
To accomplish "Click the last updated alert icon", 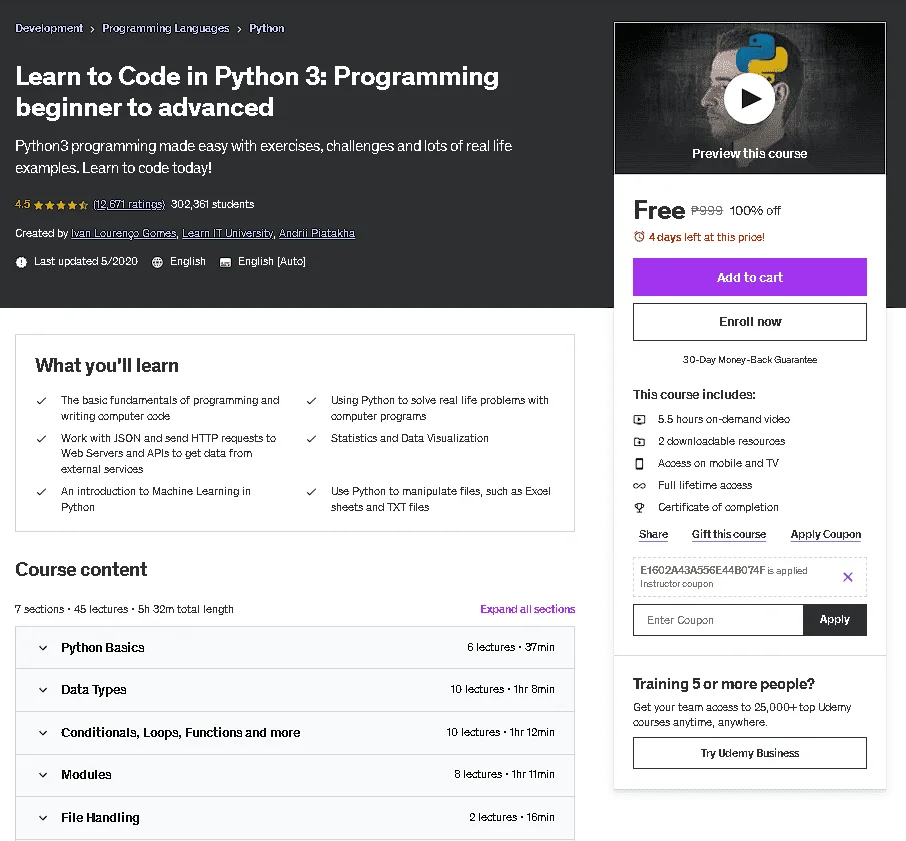I will 21,262.
